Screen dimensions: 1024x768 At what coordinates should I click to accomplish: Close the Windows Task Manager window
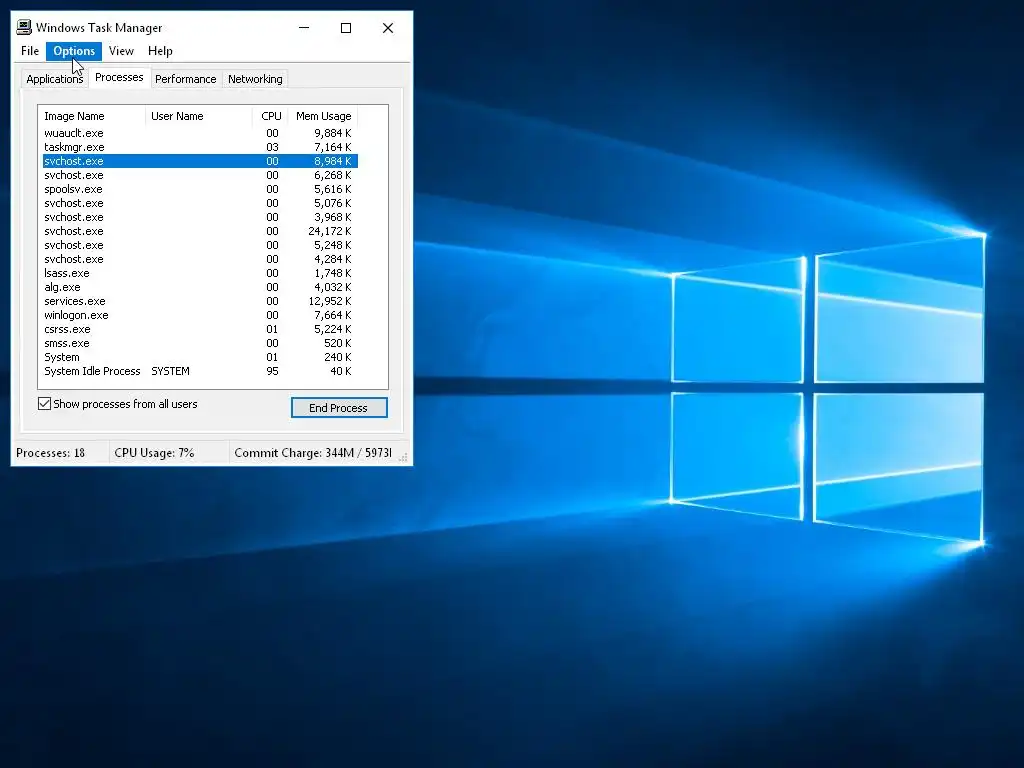coord(388,27)
